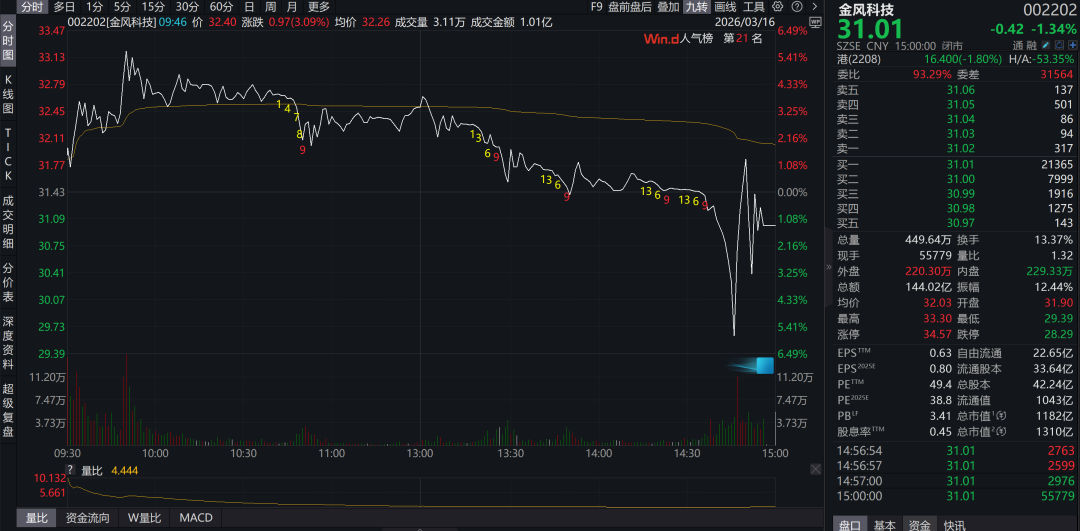Click the 港(2208) H-share quote row

(x=955, y=60)
